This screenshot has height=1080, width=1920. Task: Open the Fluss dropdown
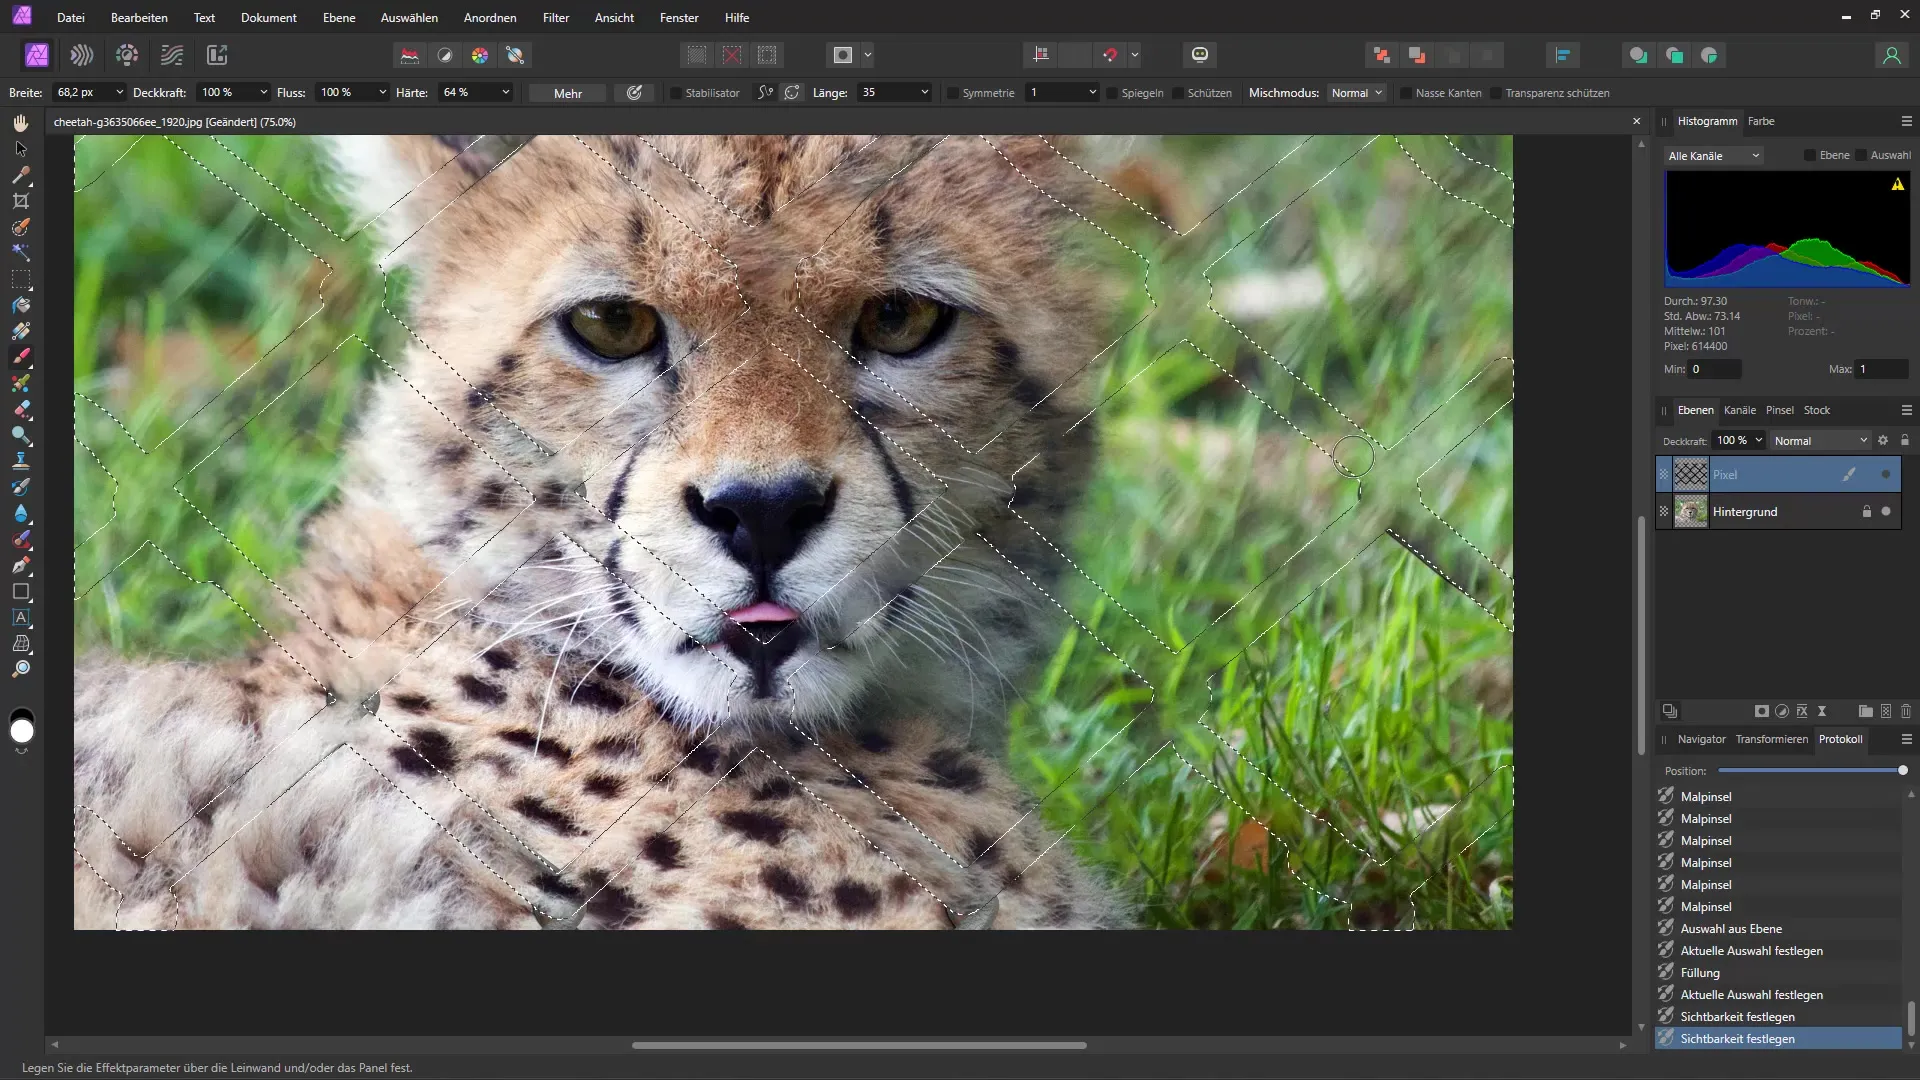(382, 93)
